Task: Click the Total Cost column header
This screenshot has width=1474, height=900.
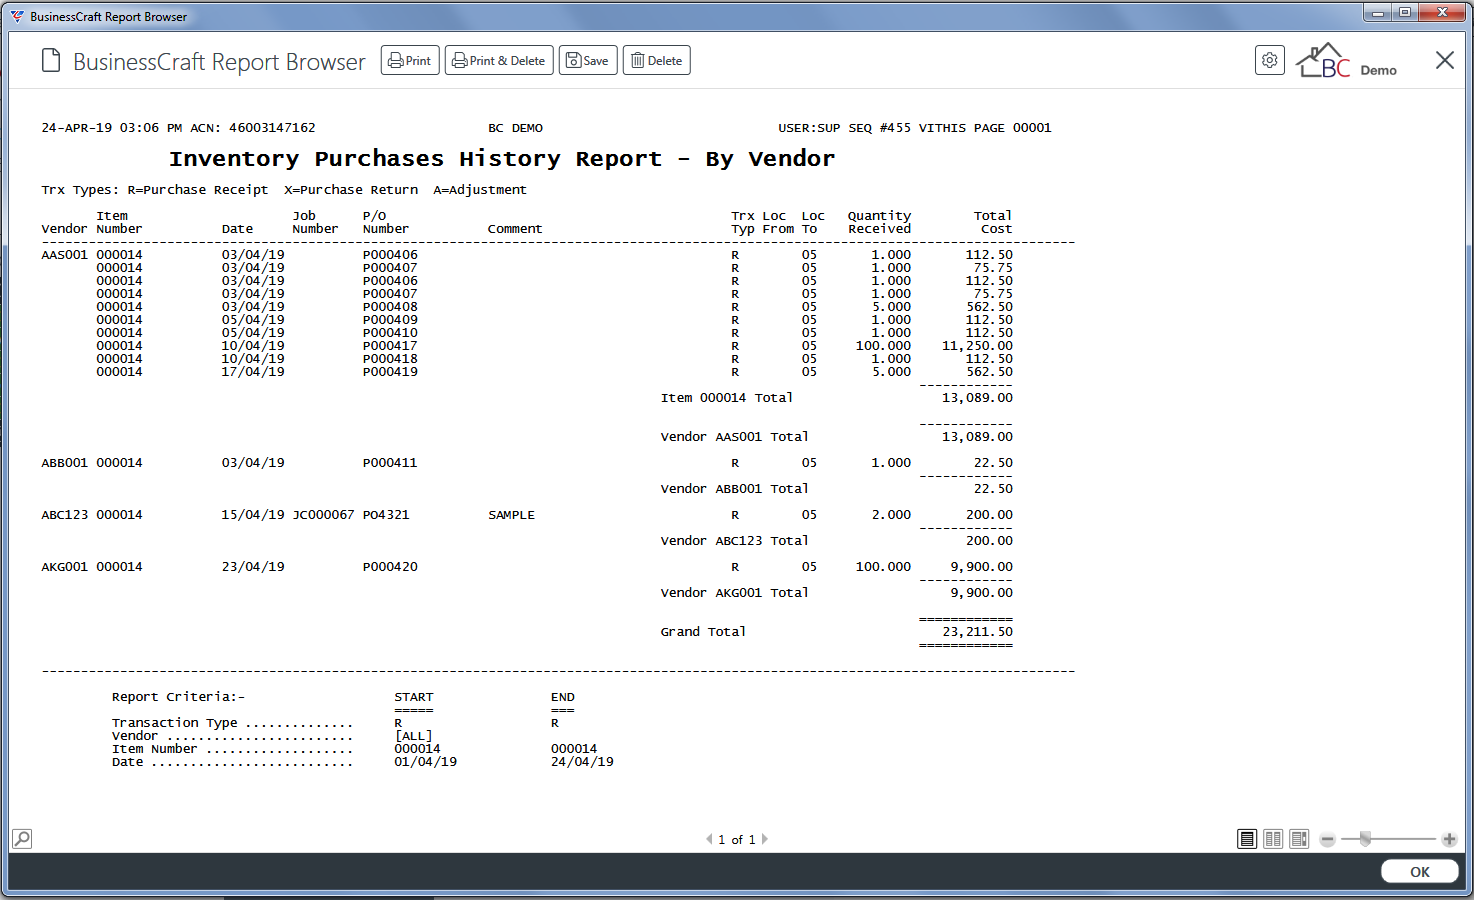Action: (993, 222)
